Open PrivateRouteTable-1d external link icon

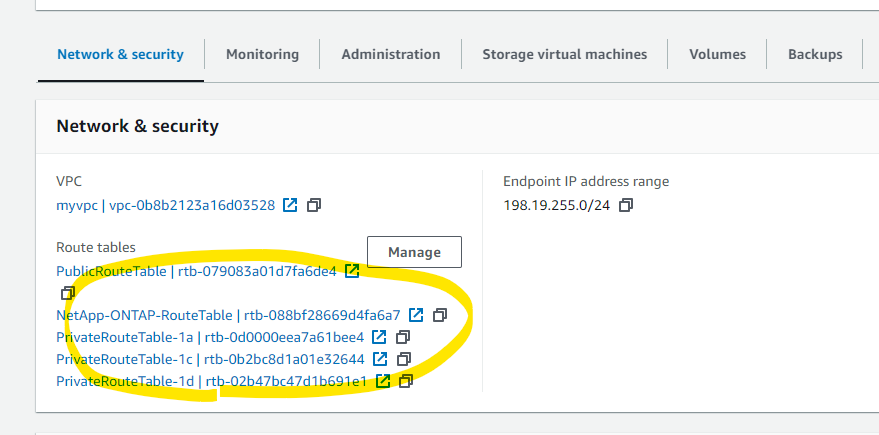(x=383, y=381)
